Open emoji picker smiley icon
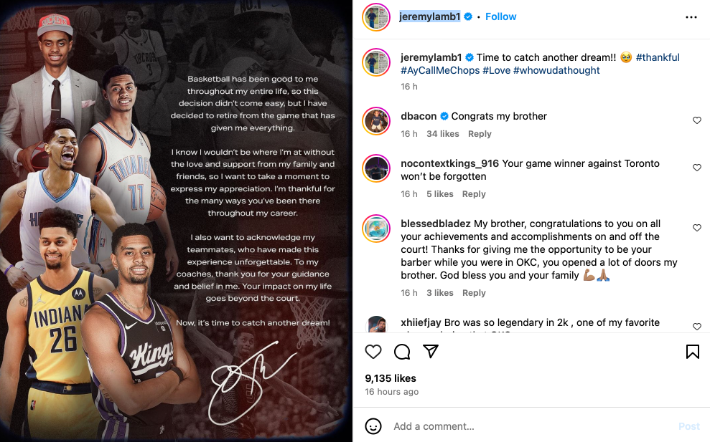The height and width of the screenshot is (442, 710). coord(373,426)
